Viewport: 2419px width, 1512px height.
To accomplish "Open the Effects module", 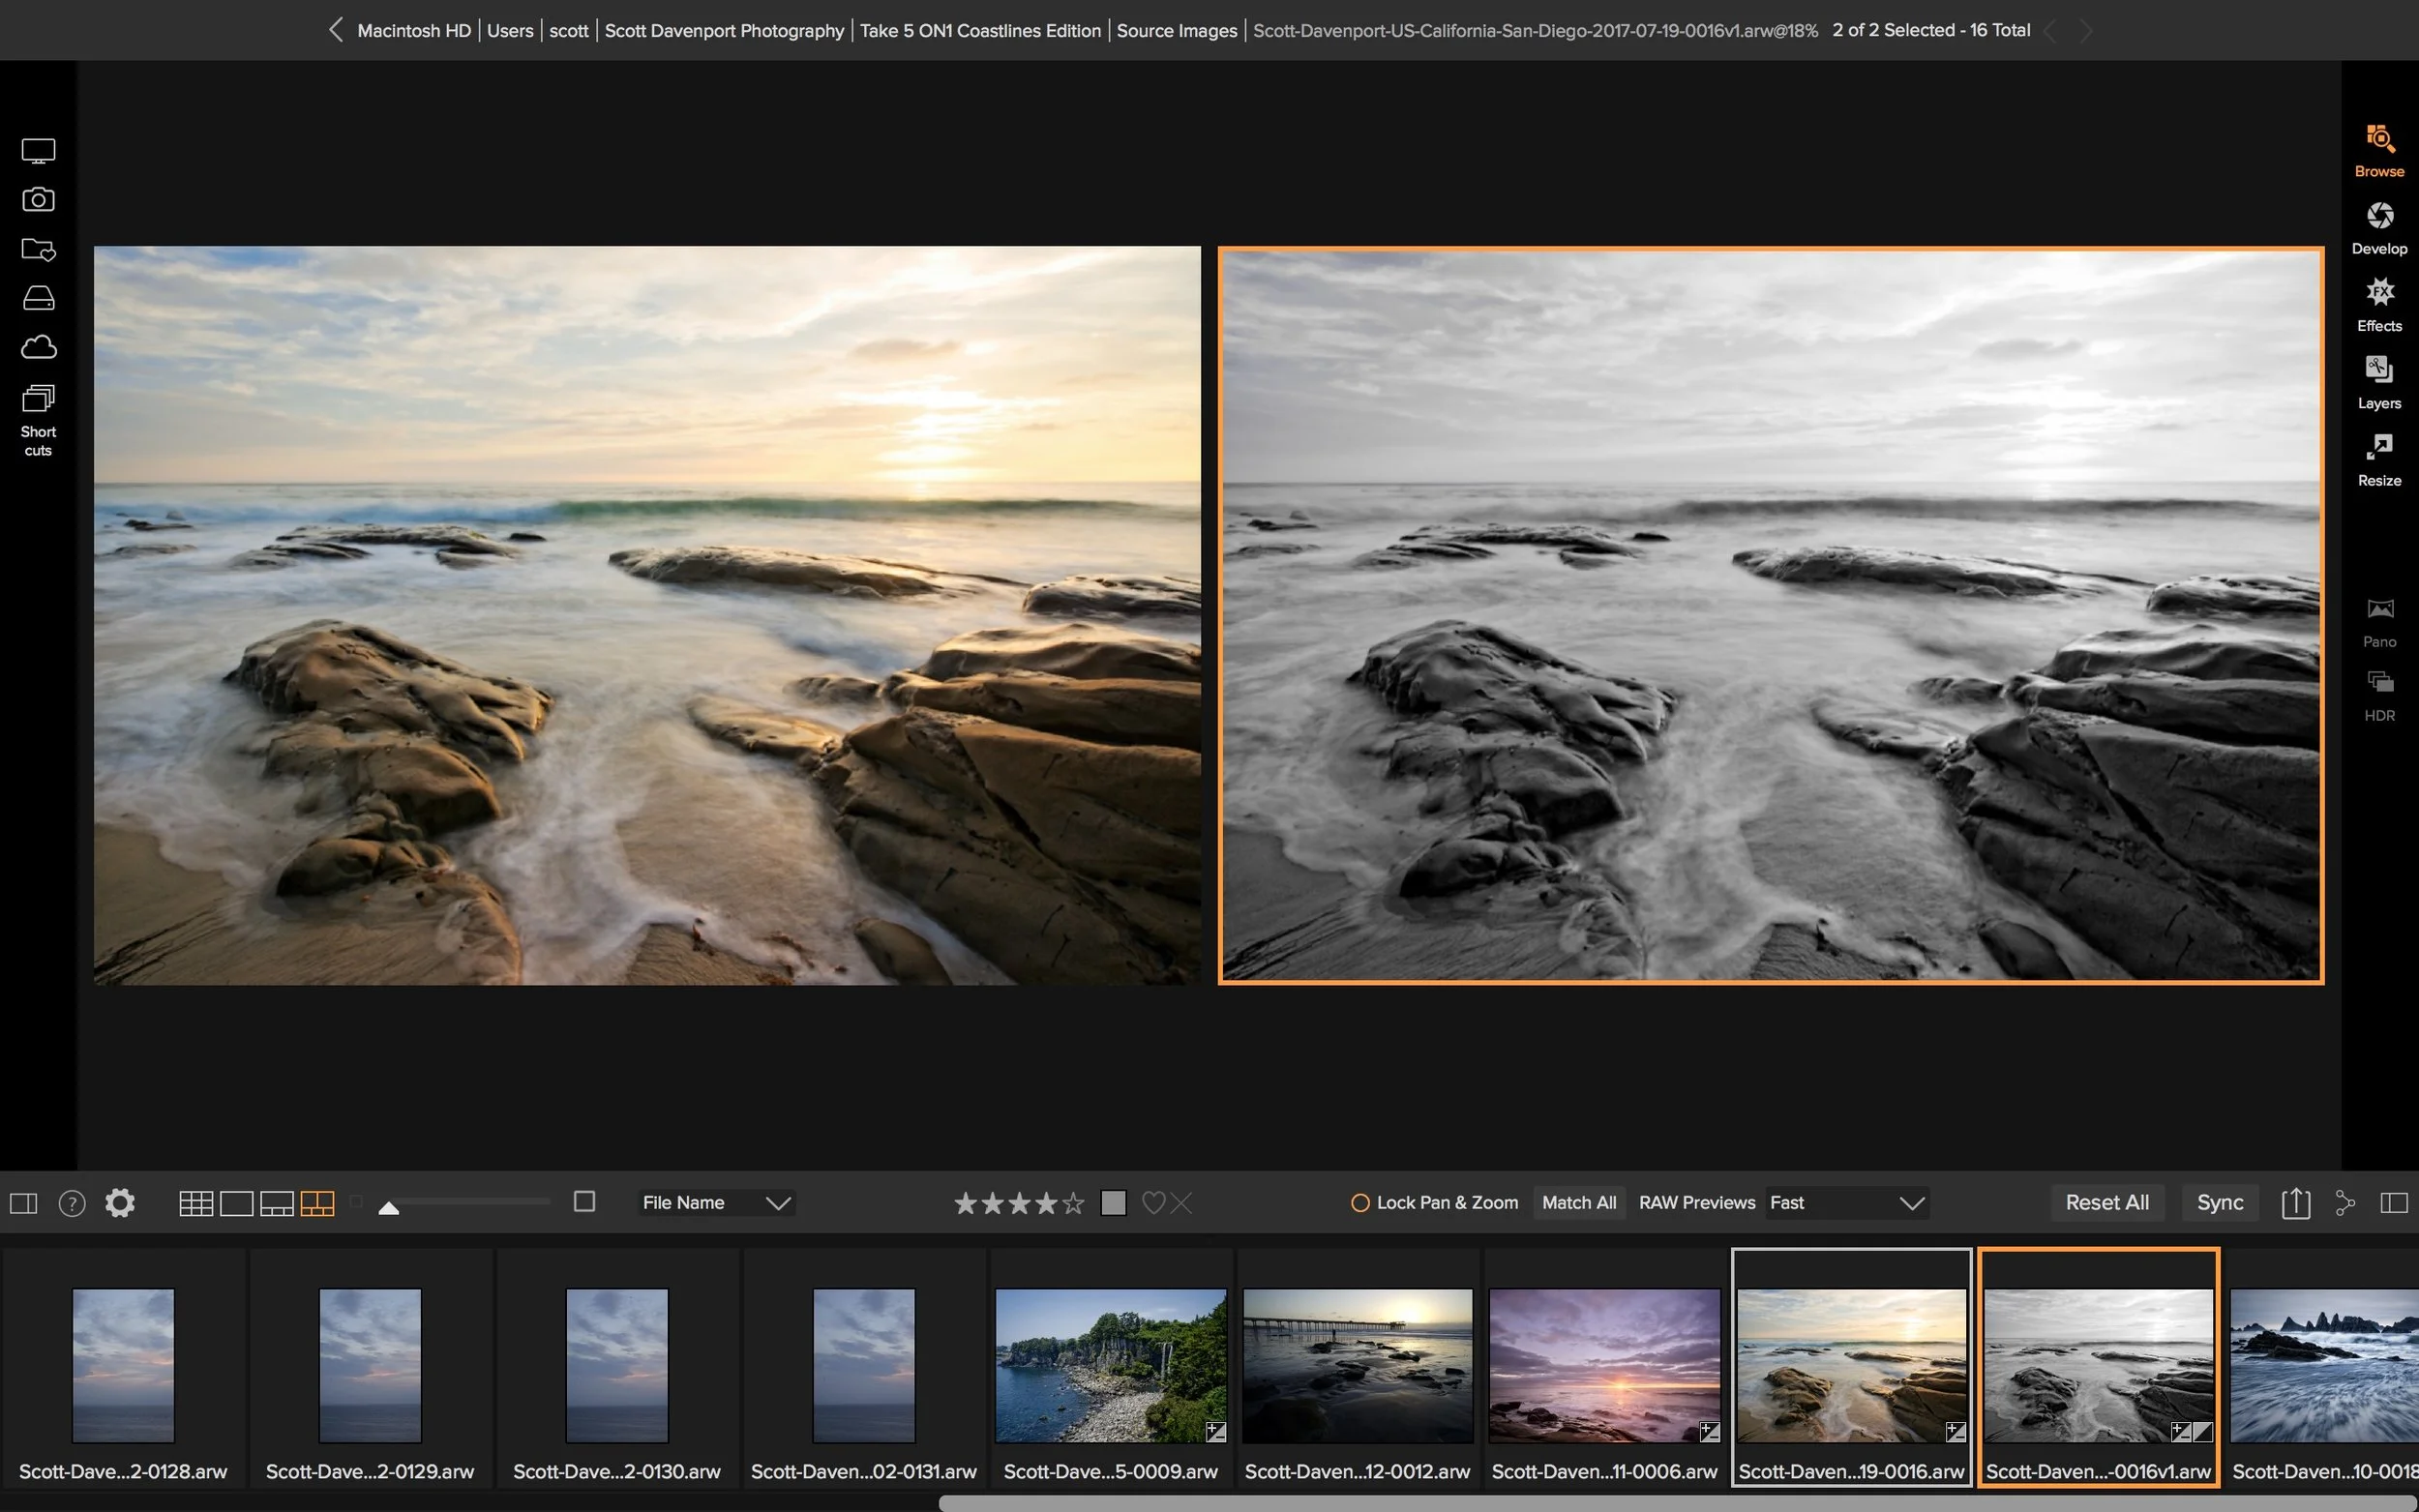I will tap(2379, 305).
